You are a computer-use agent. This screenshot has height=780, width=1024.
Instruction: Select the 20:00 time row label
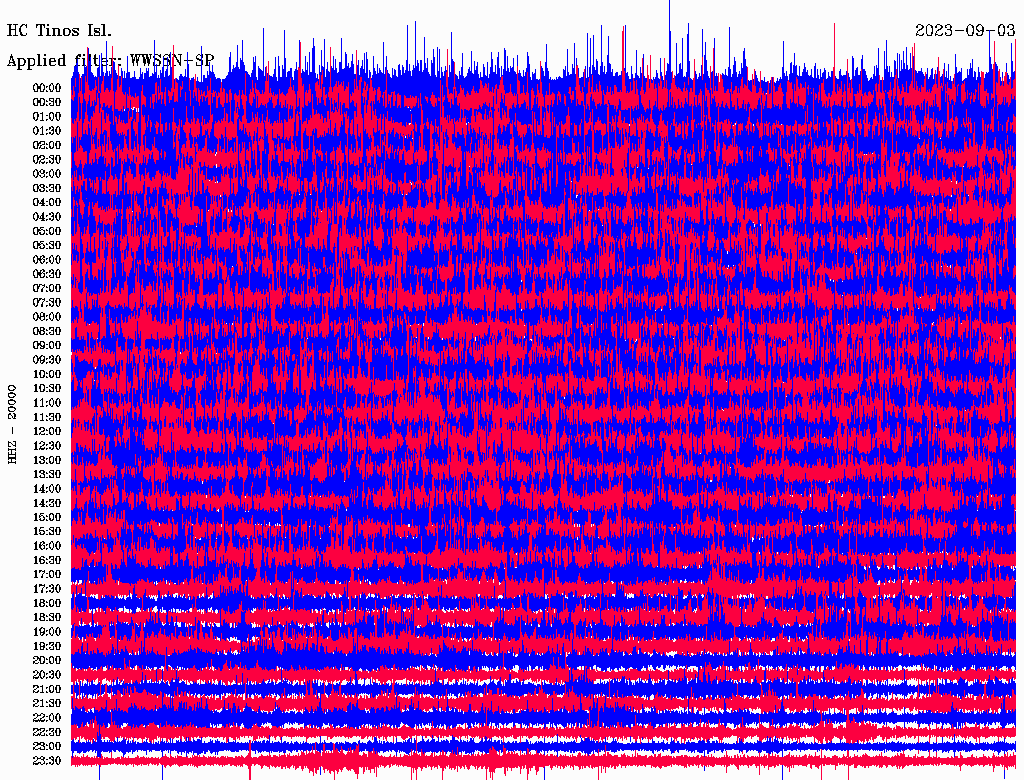[47, 661]
